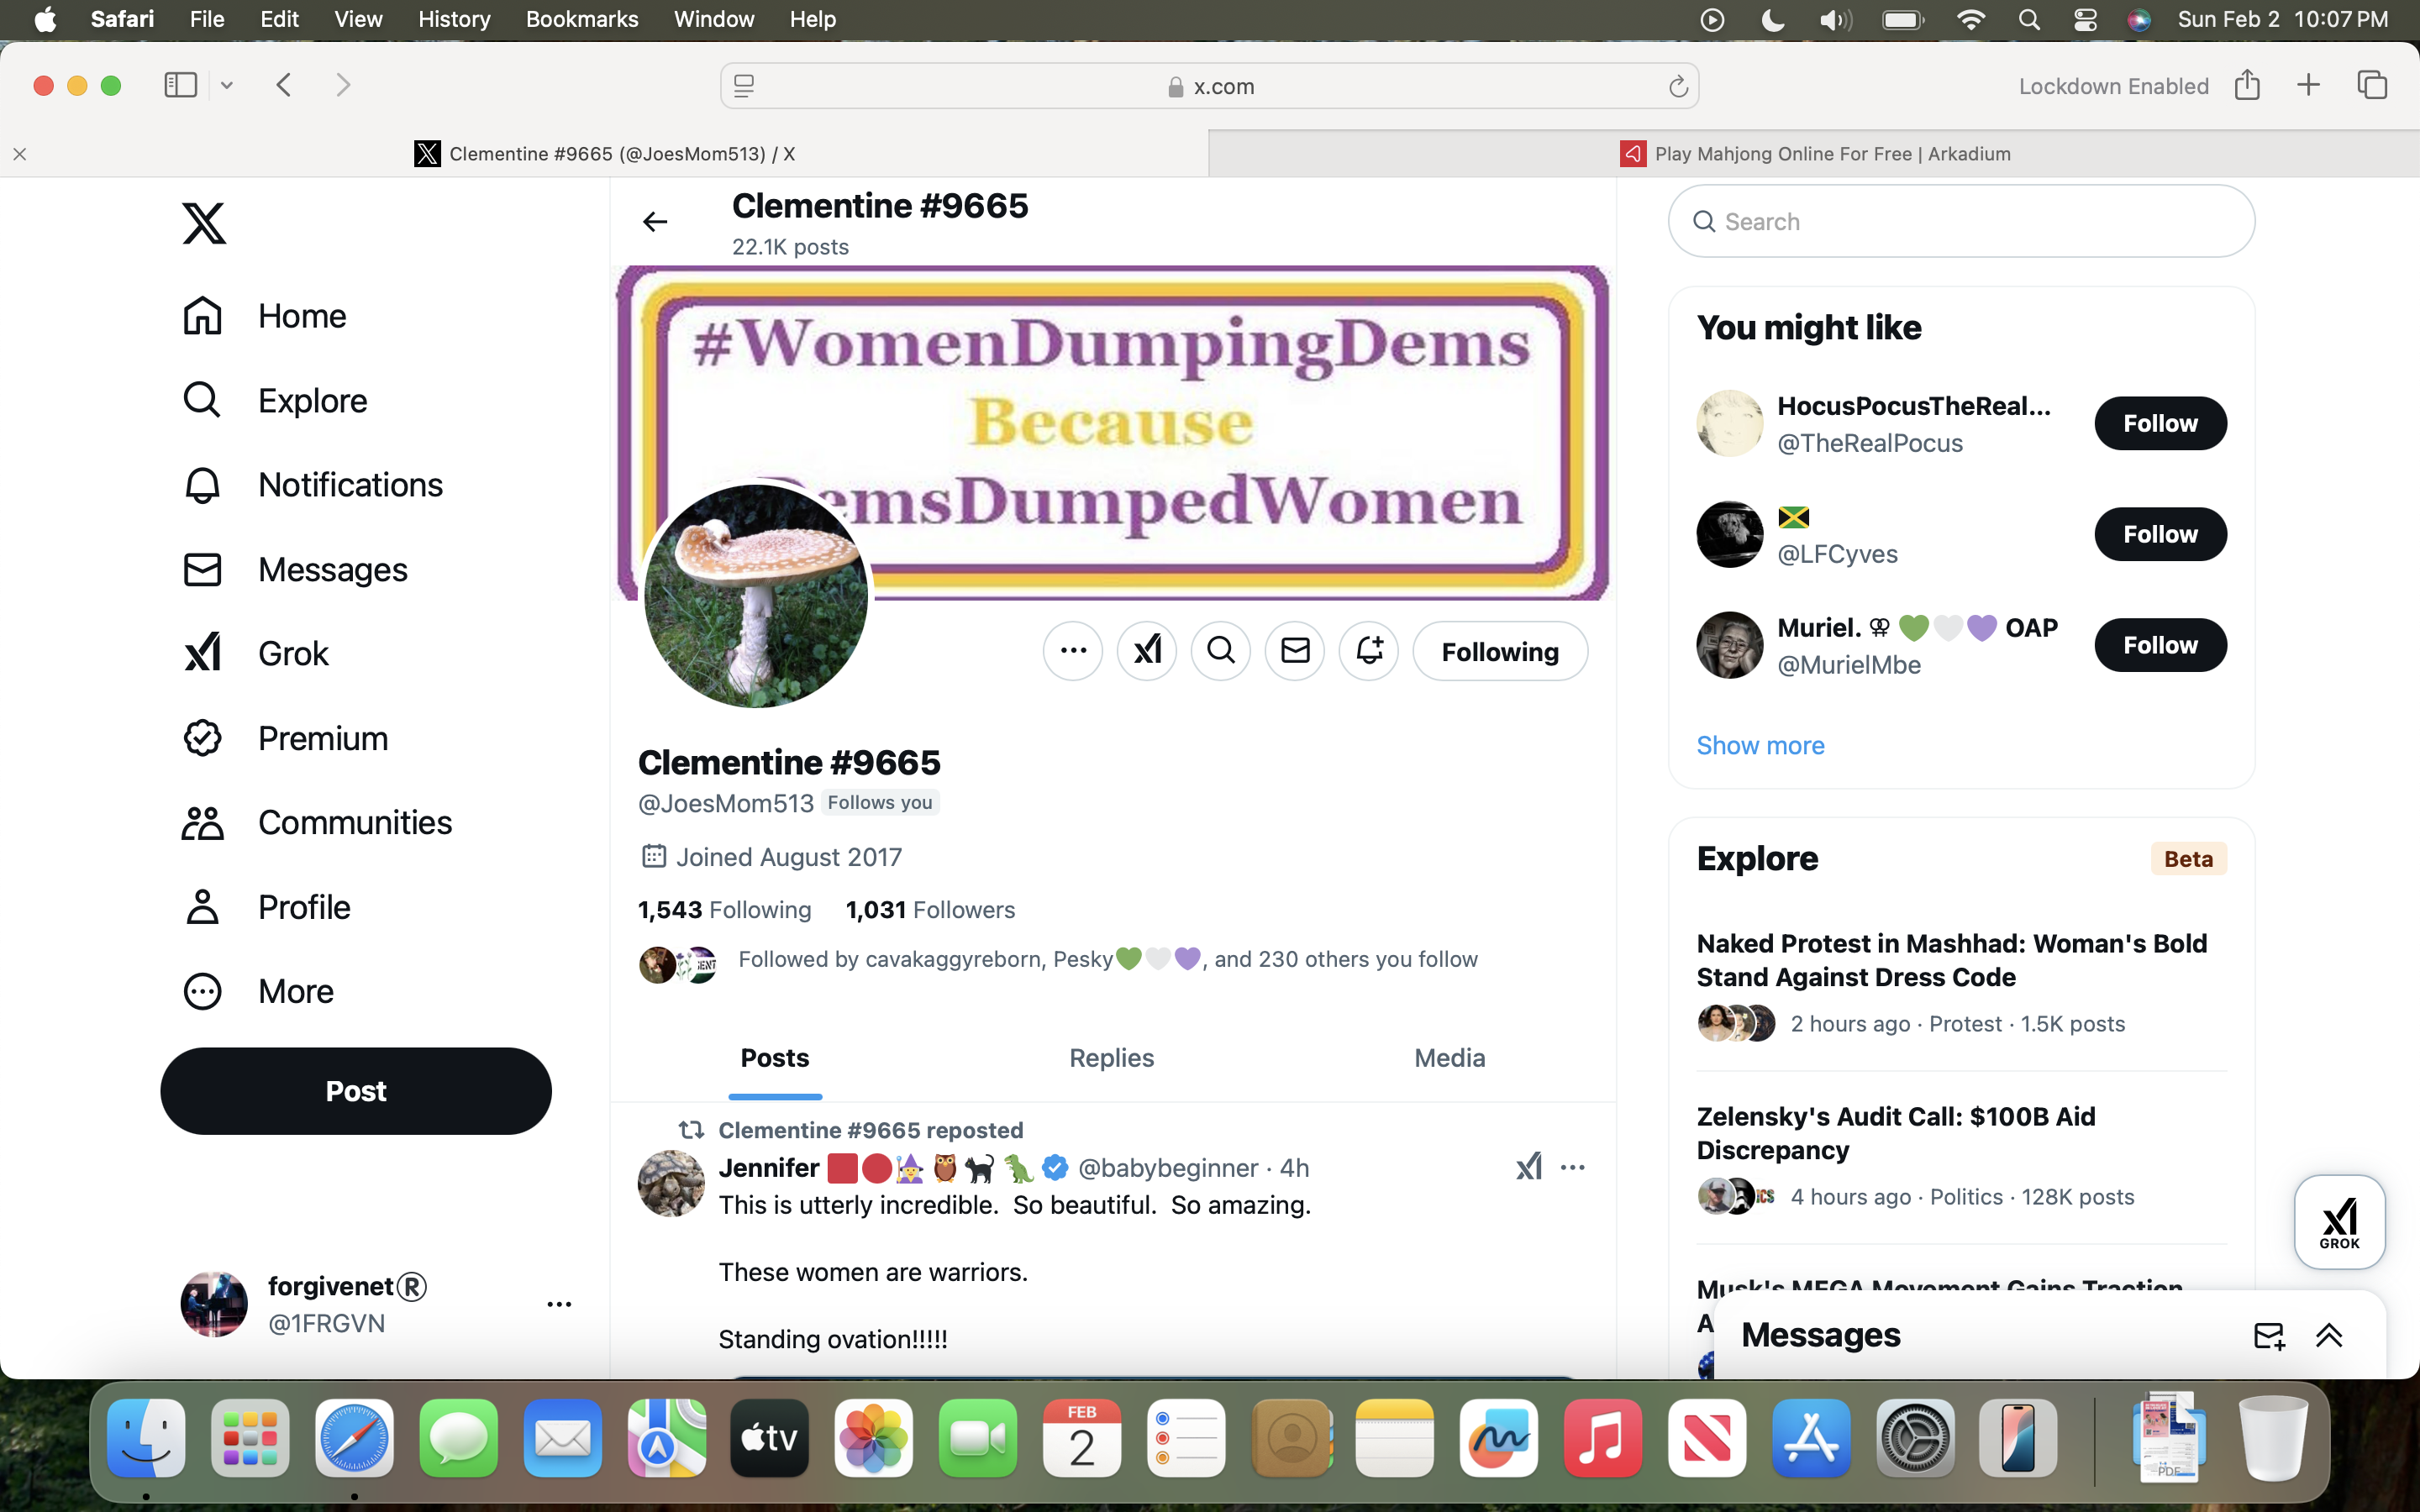The width and height of the screenshot is (2420, 1512).
Task: Open the profile's more options ellipsis
Action: point(1073,651)
